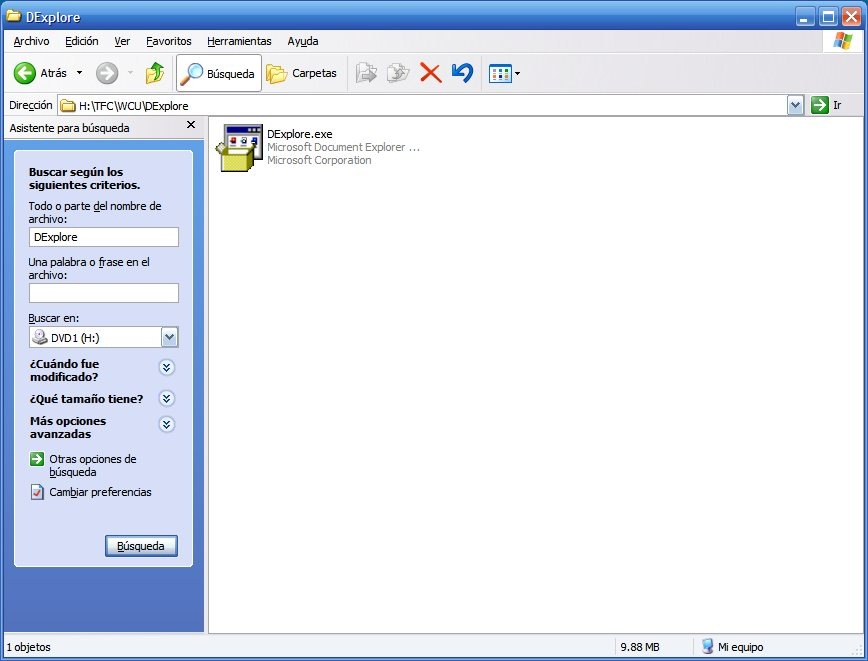Click the green Ir go arrow
Viewport: 868px width, 661px height.
[819, 105]
